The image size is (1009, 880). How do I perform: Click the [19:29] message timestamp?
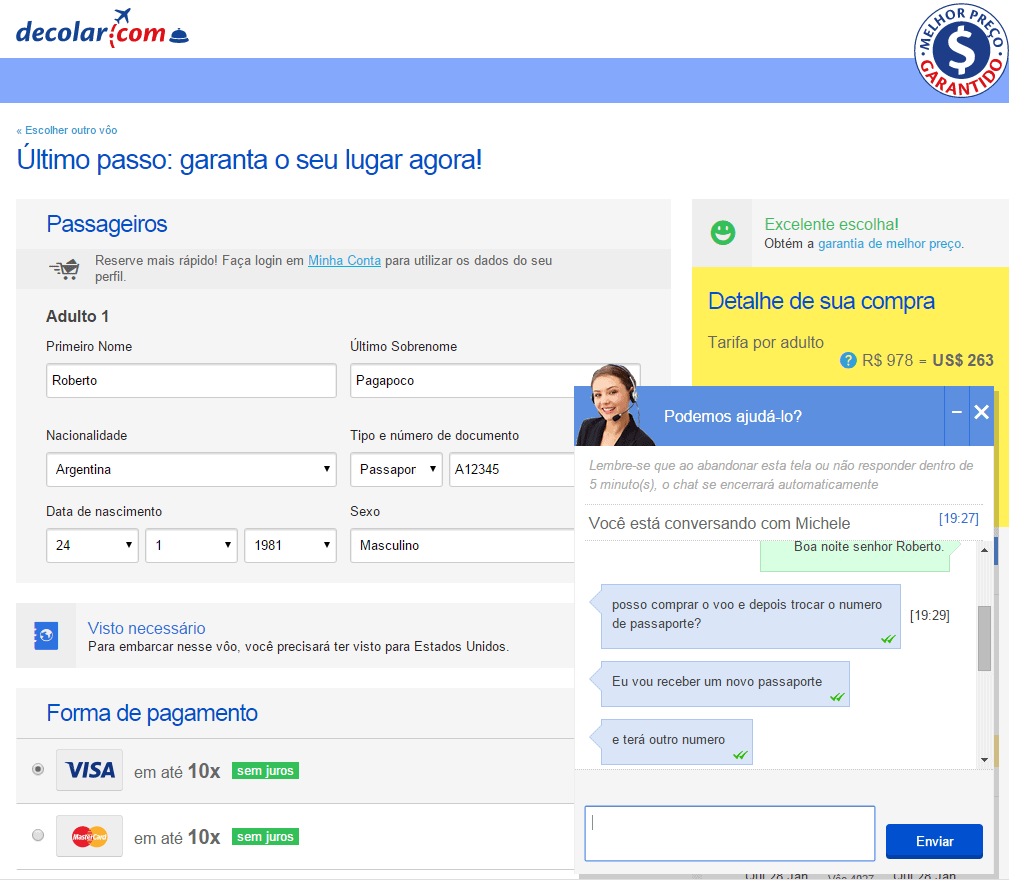coord(929,616)
